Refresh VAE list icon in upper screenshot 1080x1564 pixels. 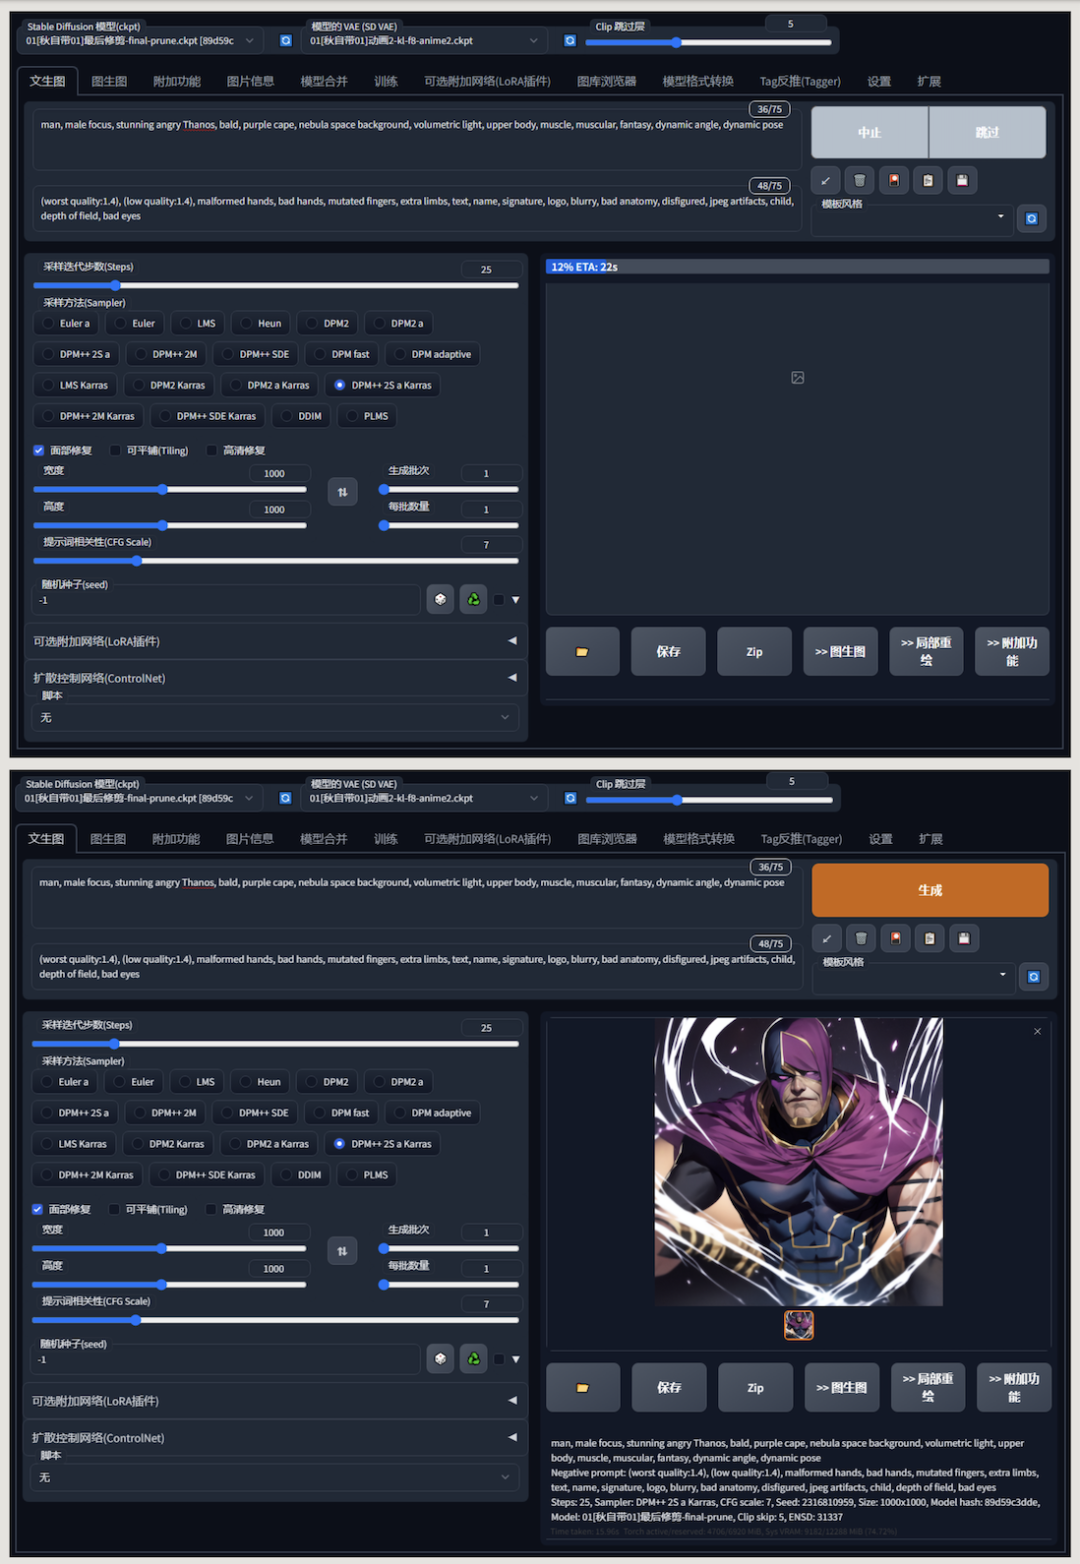(x=570, y=41)
